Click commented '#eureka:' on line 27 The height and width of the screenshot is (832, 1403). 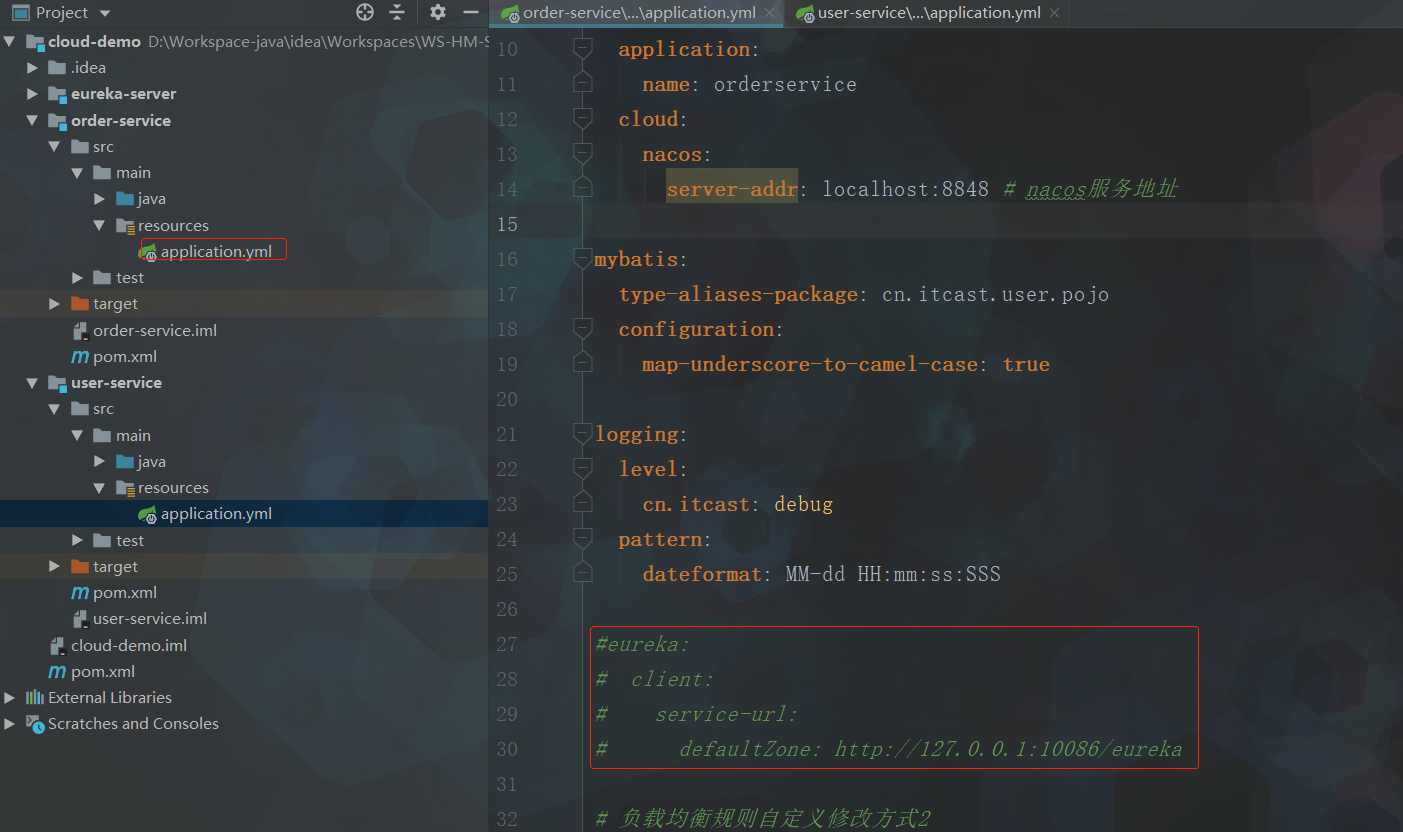[x=643, y=644]
